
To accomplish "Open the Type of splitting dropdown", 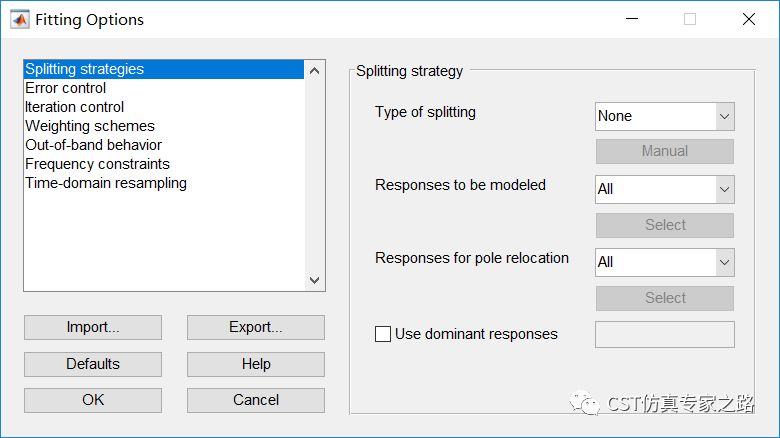I will (x=665, y=116).
